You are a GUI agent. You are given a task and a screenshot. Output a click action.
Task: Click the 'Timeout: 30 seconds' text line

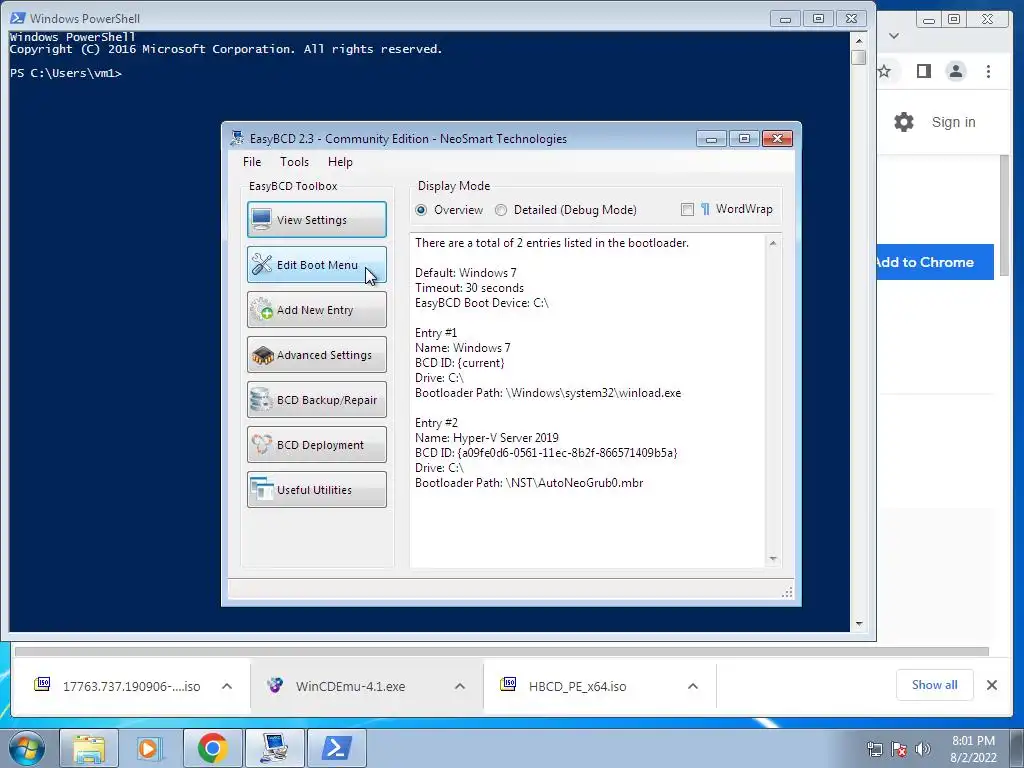[x=469, y=288]
